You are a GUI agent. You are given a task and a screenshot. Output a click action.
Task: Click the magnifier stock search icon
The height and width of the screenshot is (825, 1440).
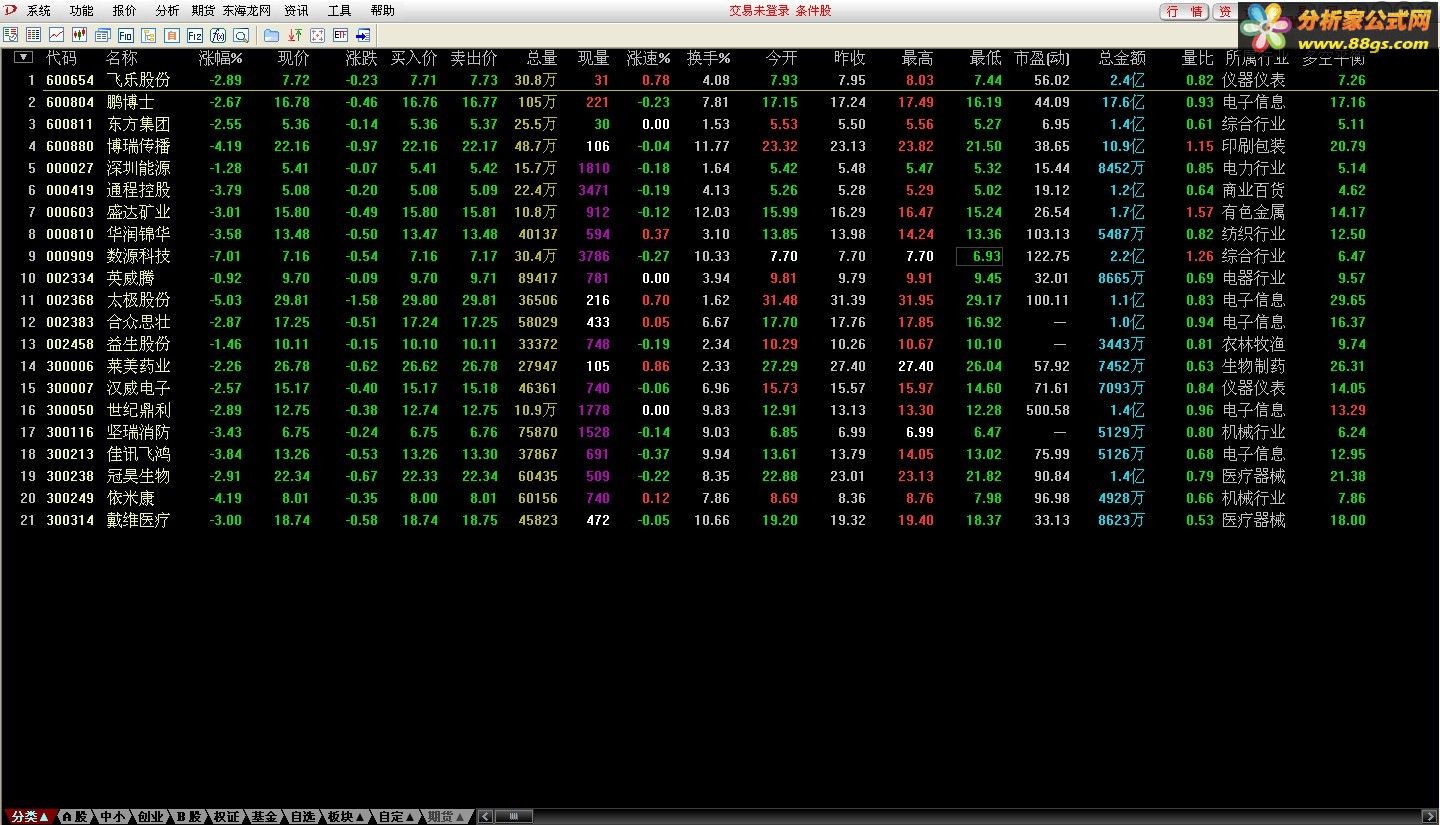pos(241,35)
